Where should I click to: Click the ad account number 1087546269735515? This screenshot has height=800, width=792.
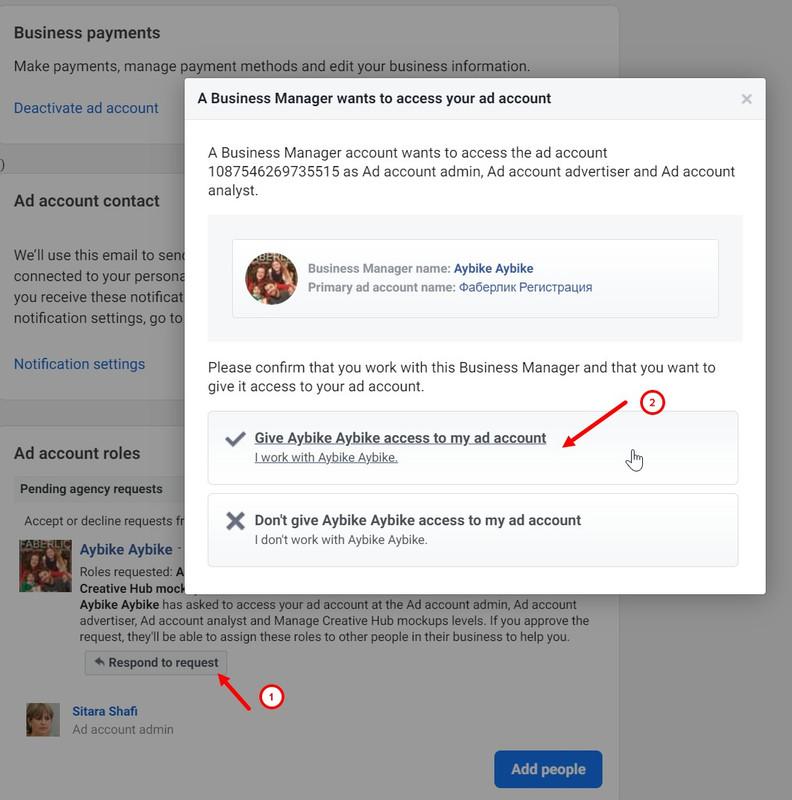(x=274, y=171)
